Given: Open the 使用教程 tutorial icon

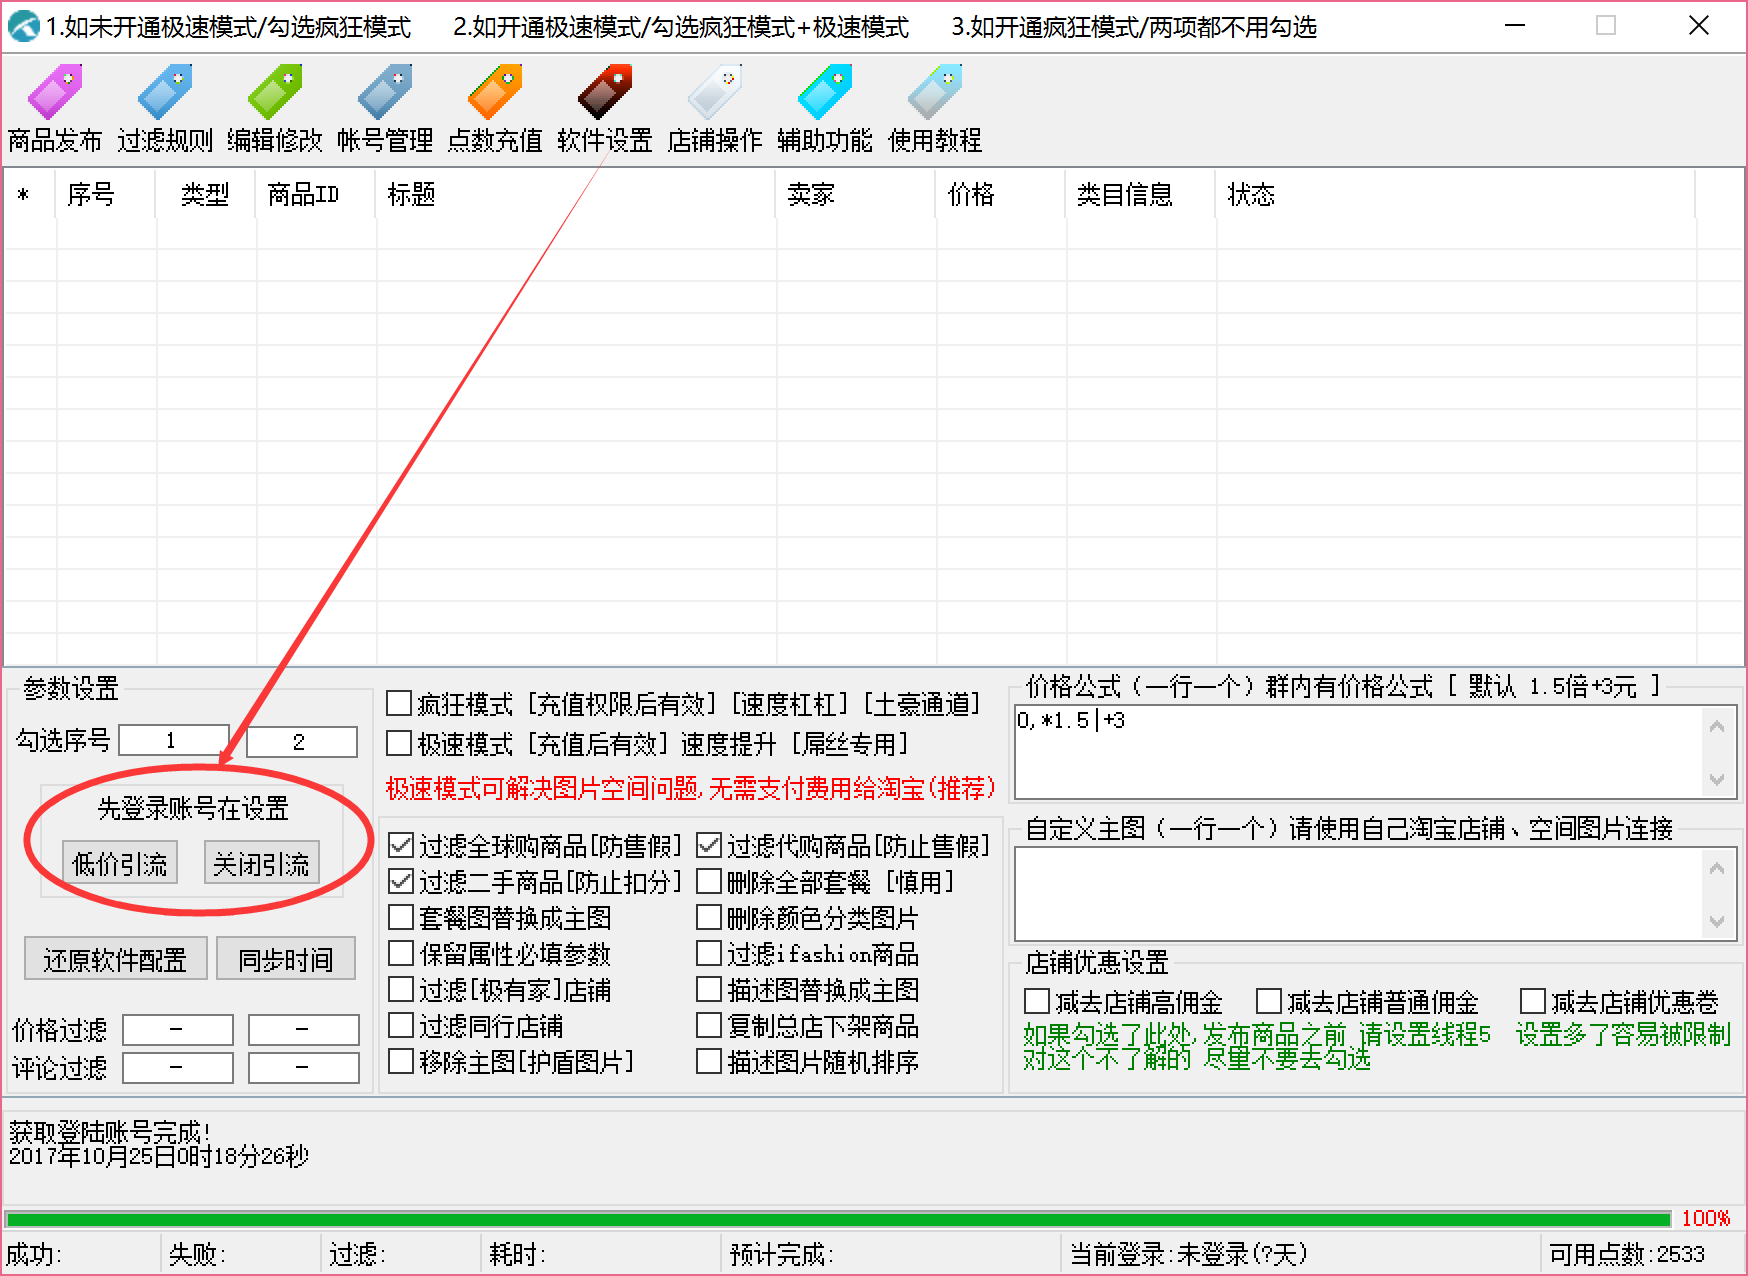Looking at the screenshot, I should point(935,93).
